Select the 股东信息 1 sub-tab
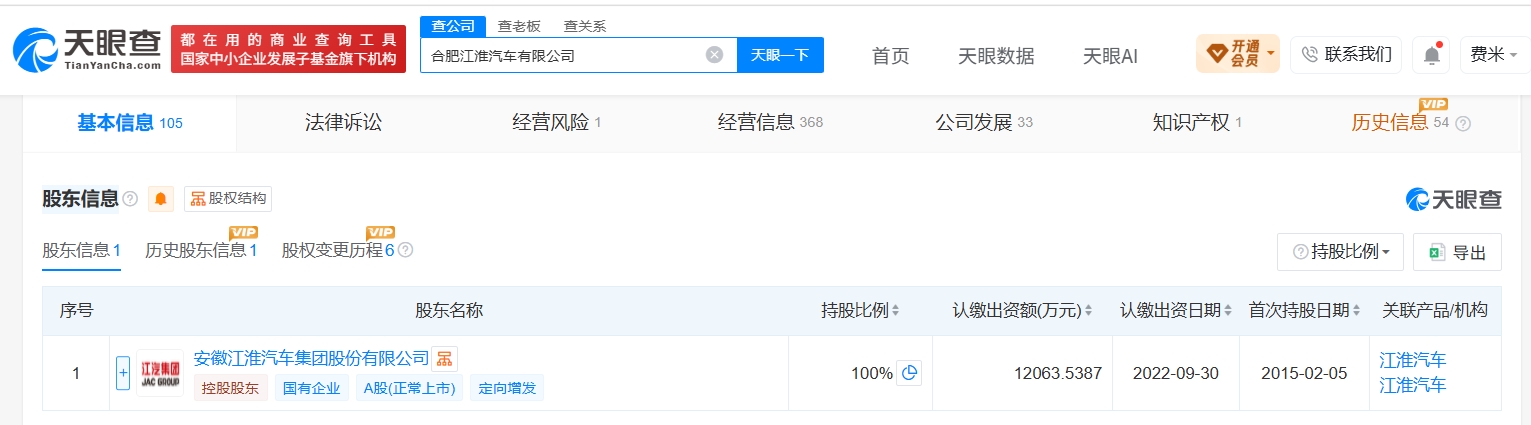 tap(81, 250)
